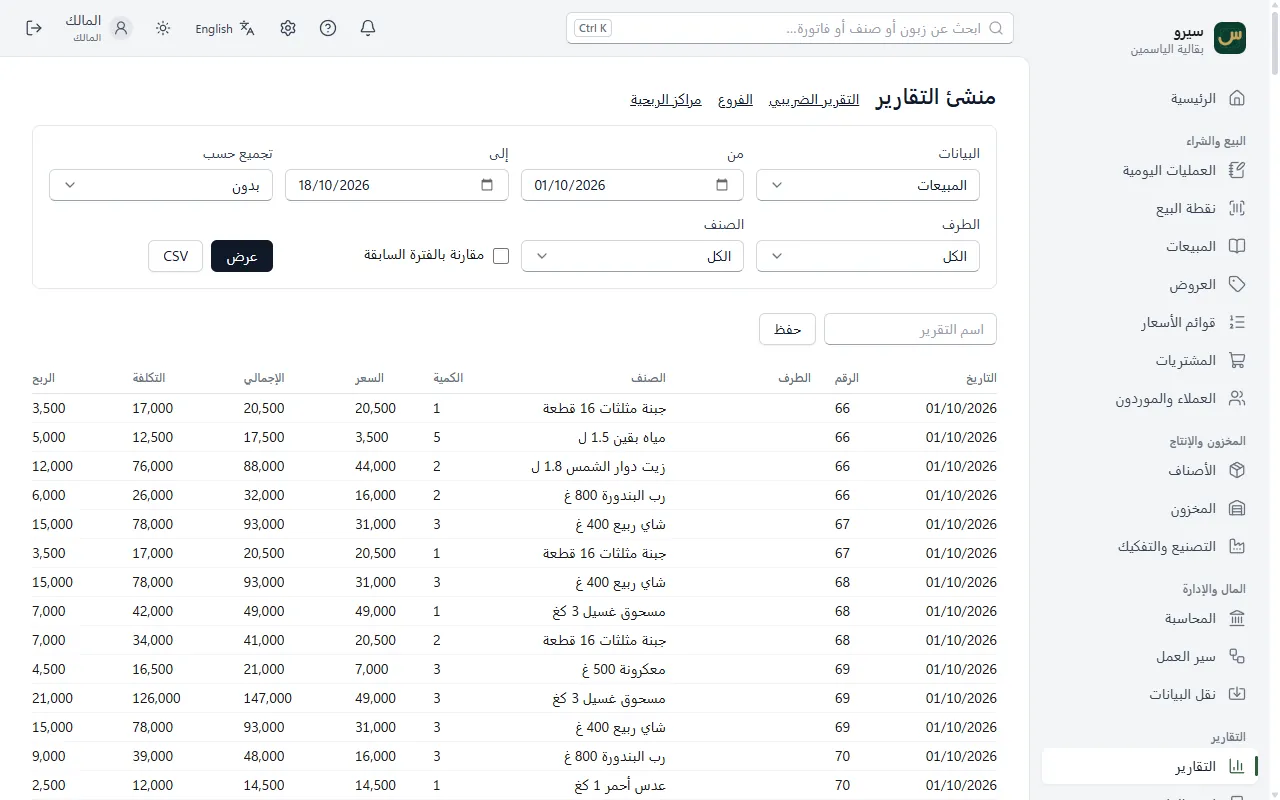Screen dimensions: 1280x800
Task: Go to التقرير الضريبي tab link
Action: pyautogui.click(x=814, y=100)
